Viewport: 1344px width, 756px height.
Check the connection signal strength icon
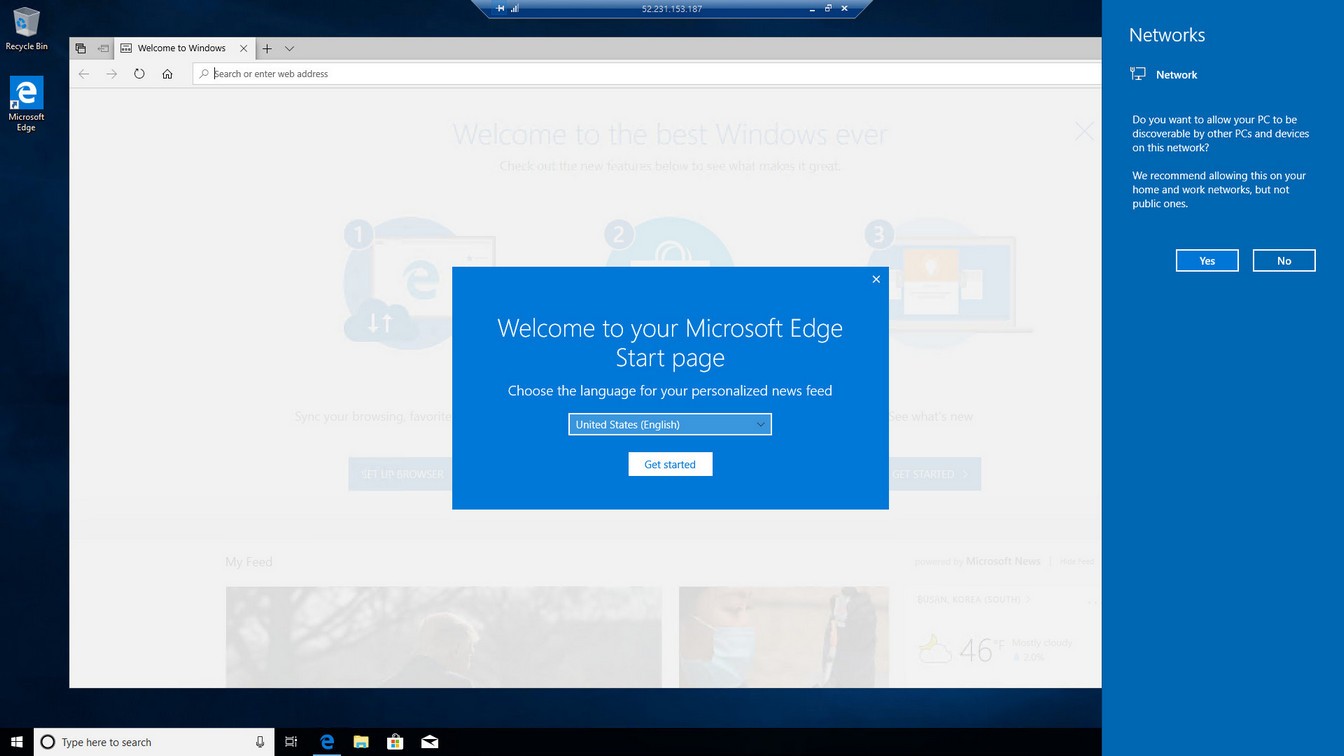click(x=515, y=9)
